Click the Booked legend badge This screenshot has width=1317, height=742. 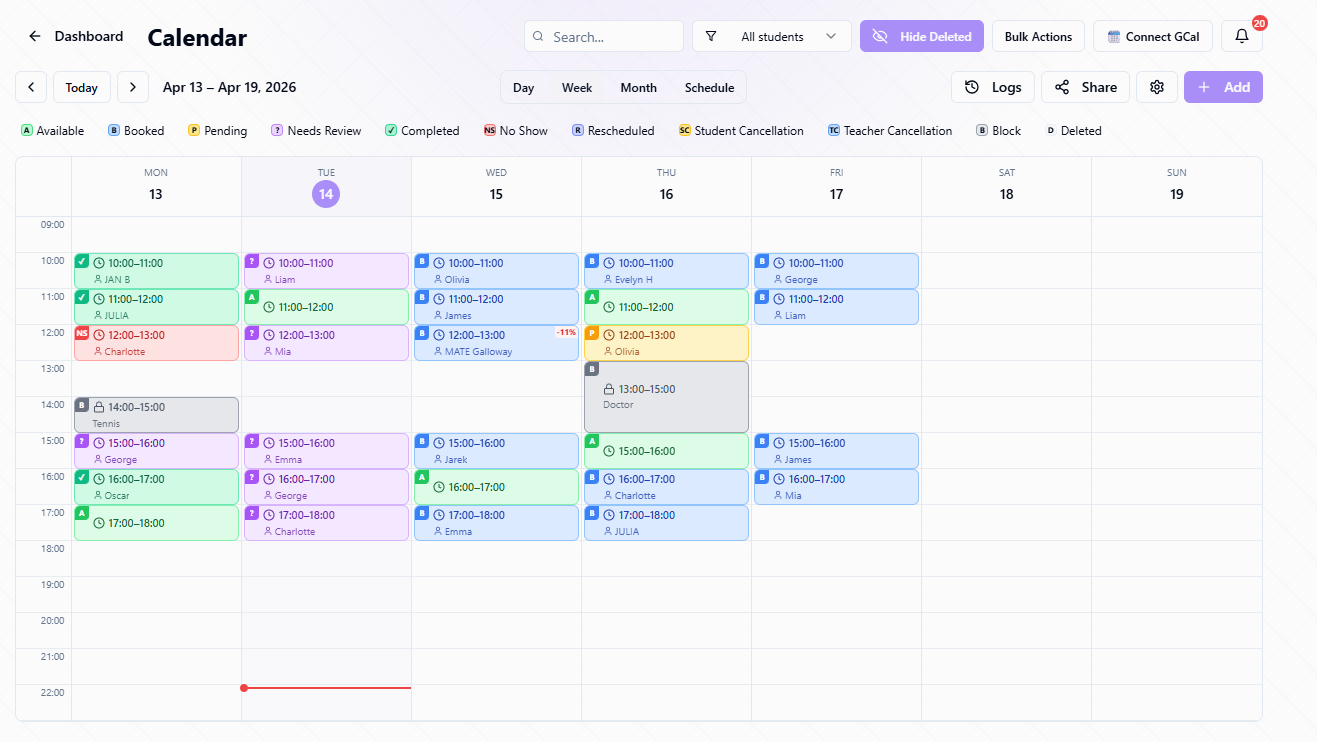[114, 131]
